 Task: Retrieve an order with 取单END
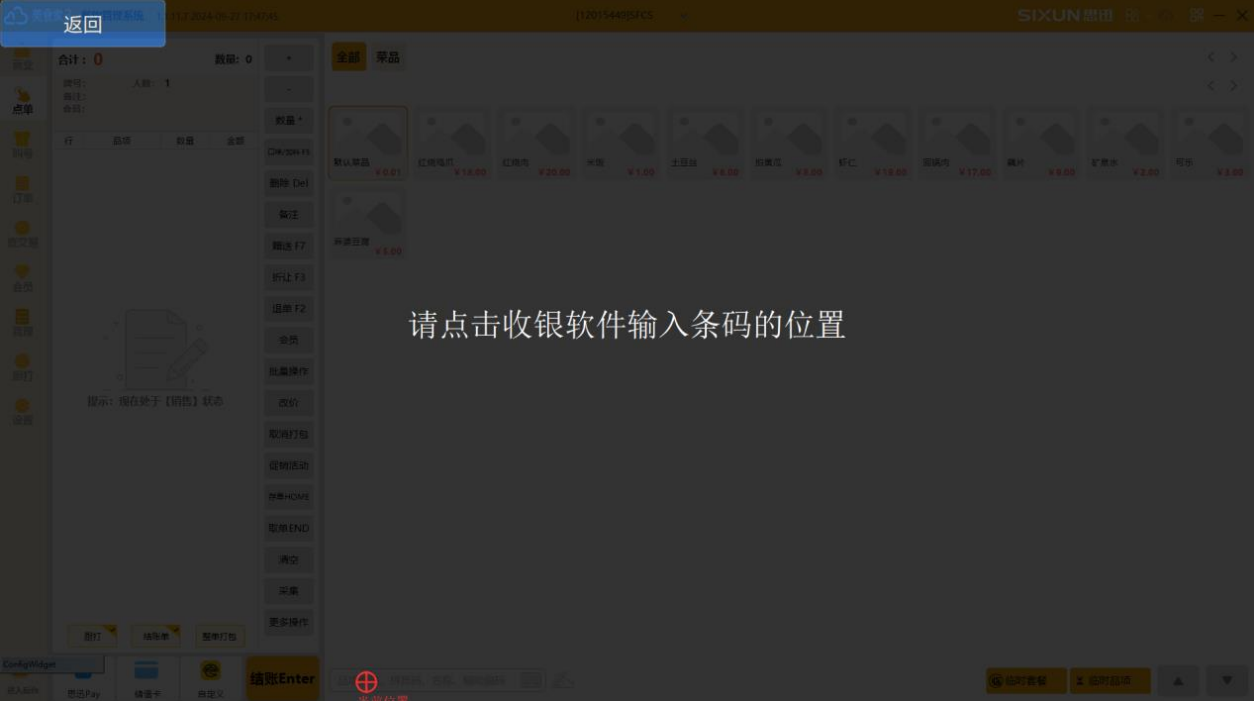289,528
